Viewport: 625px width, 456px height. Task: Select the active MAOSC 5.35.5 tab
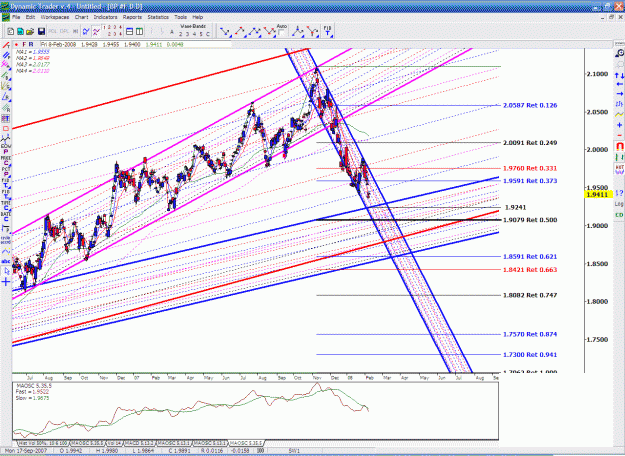tap(246, 443)
